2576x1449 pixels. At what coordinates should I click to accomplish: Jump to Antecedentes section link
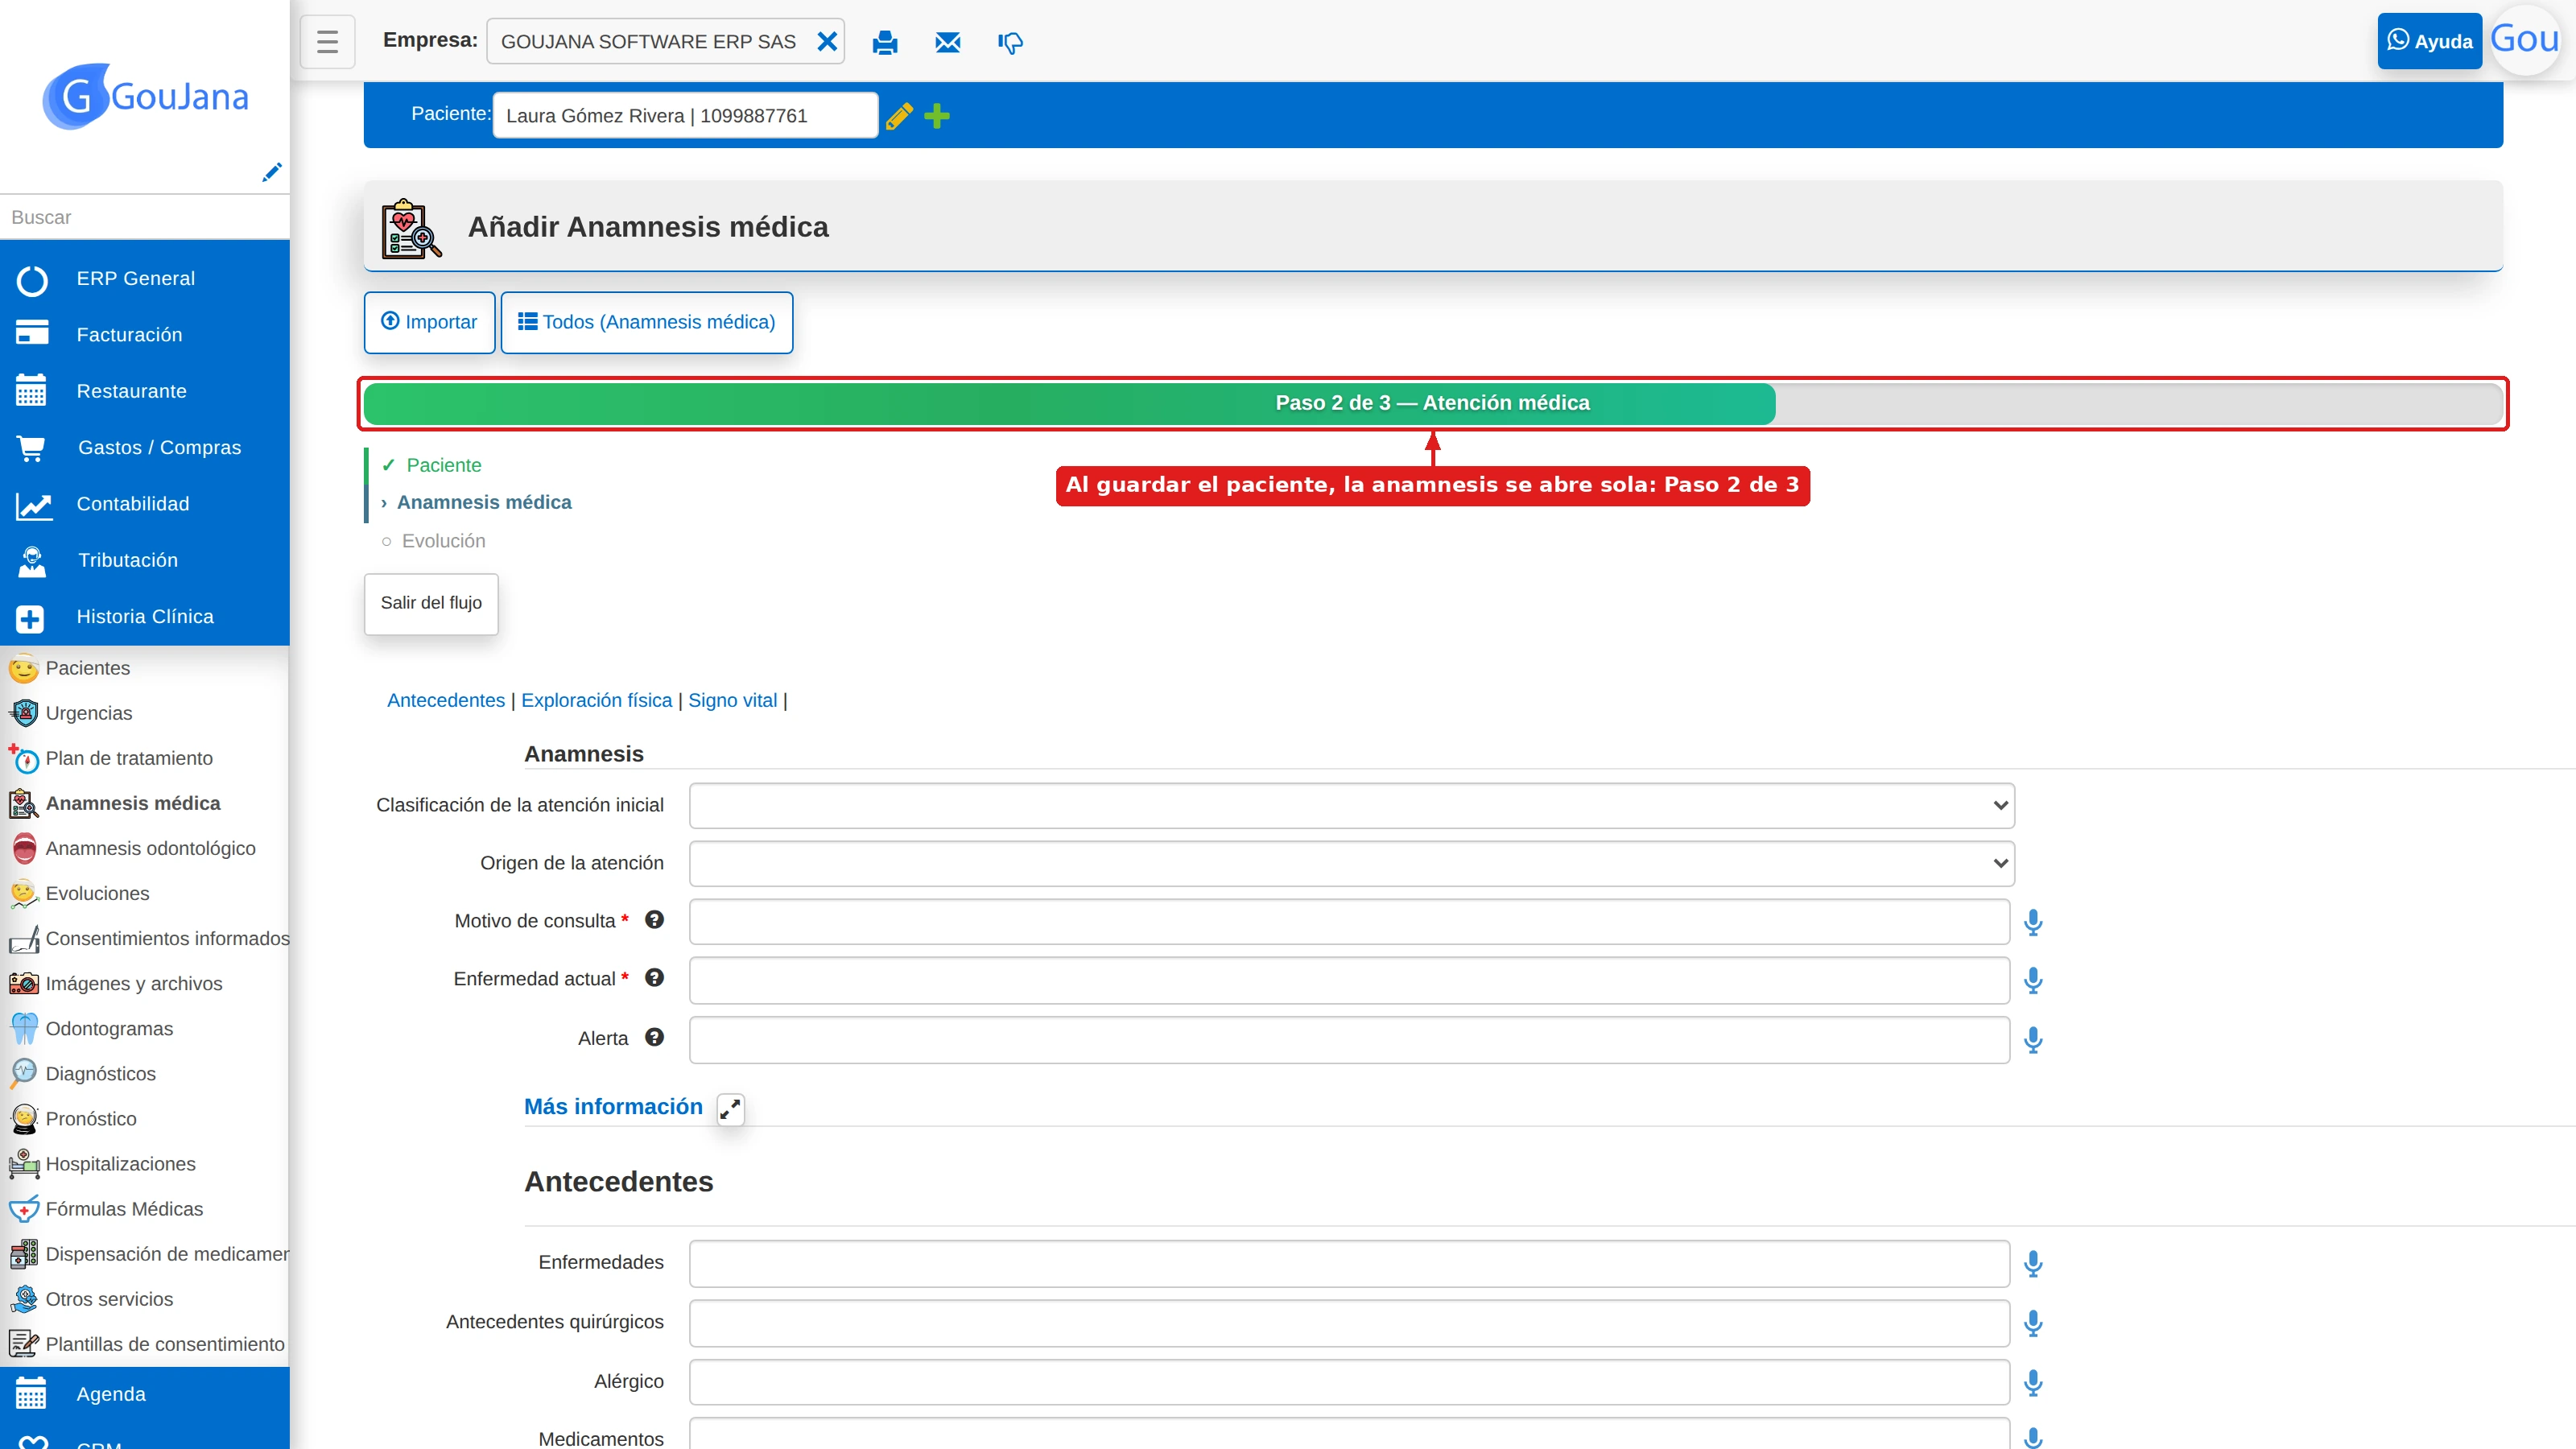[446, 700]
